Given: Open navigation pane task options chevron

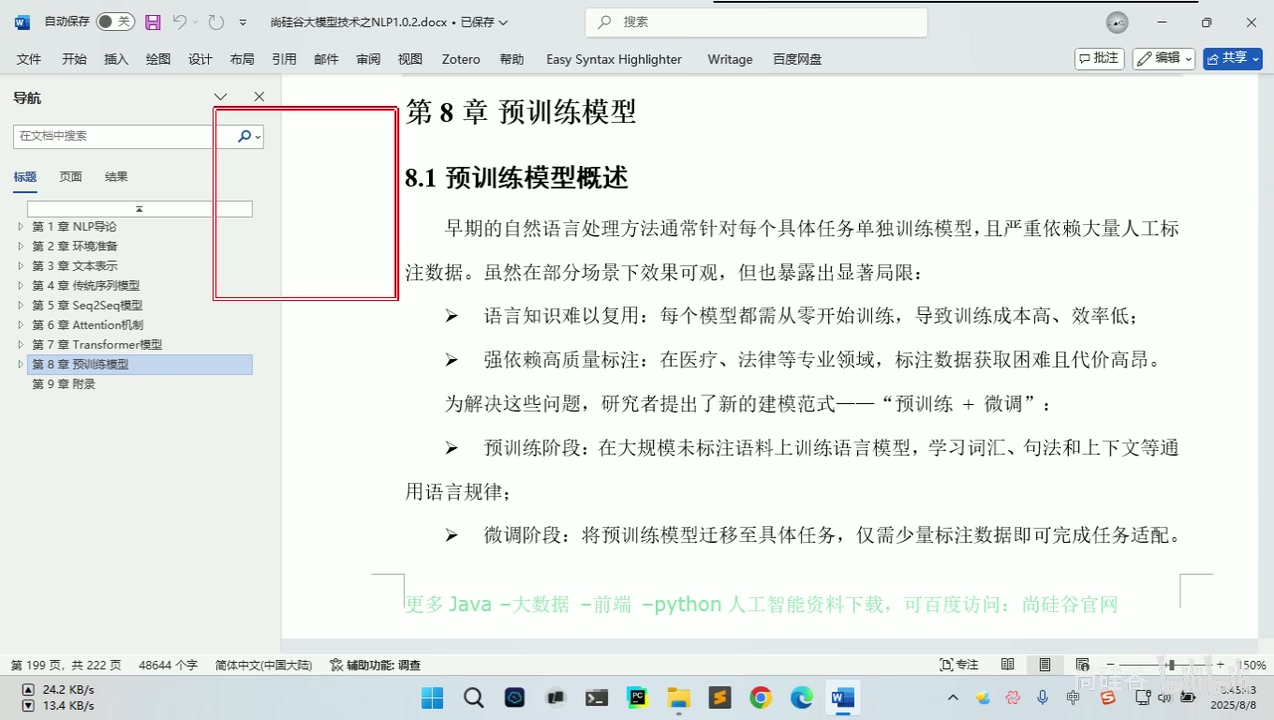Looking at the screenshot, I should [221, 97].
